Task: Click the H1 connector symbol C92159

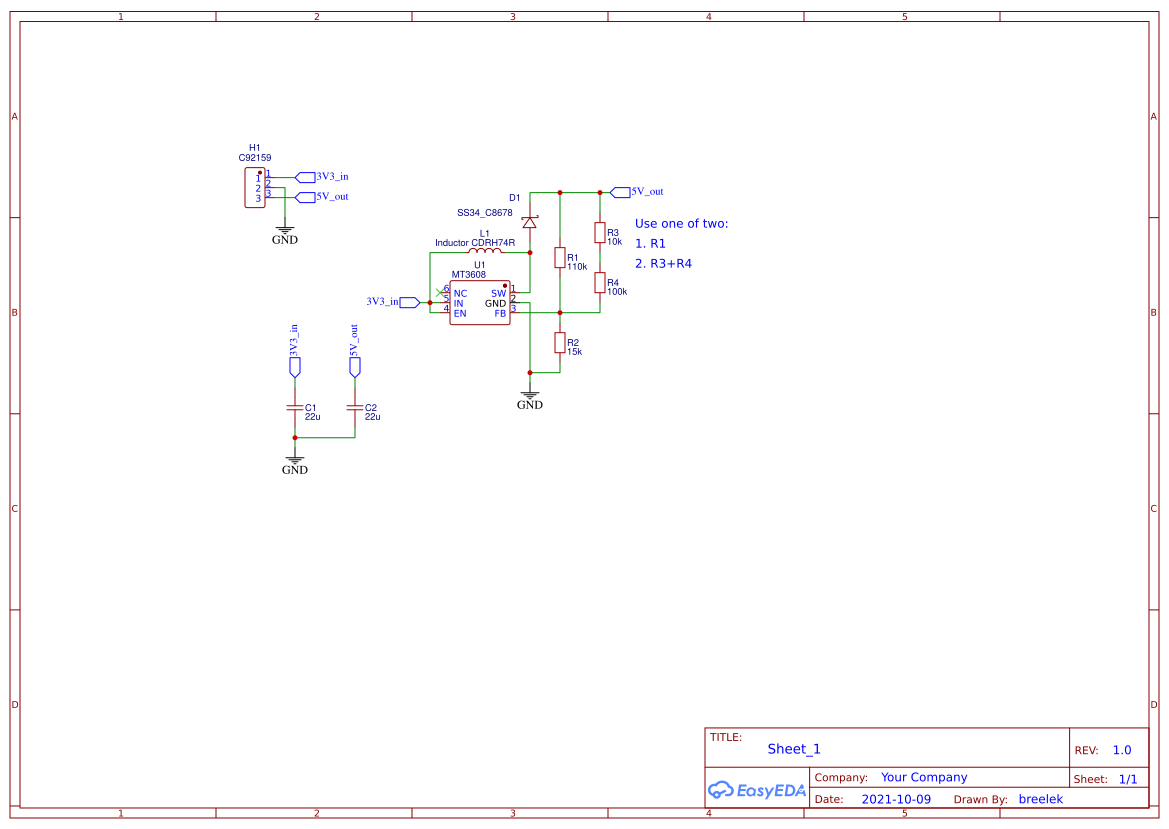Action: 253,187
